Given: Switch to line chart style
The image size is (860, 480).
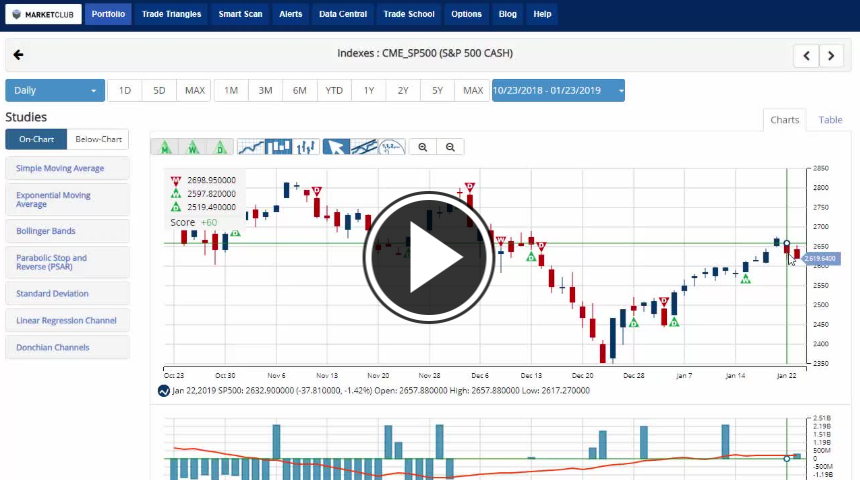Looking at the screenshot, I should [251, 147].
